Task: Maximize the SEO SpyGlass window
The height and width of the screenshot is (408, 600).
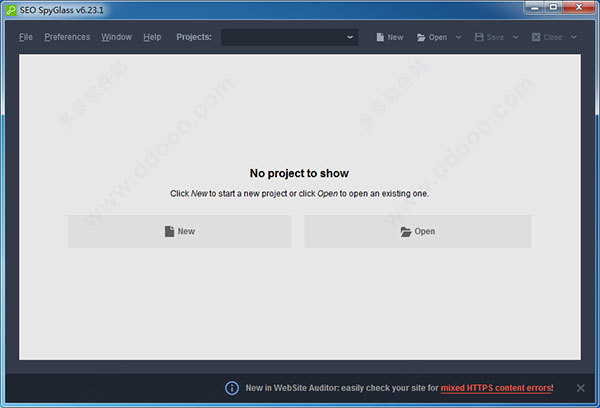Action: point(553,7)
